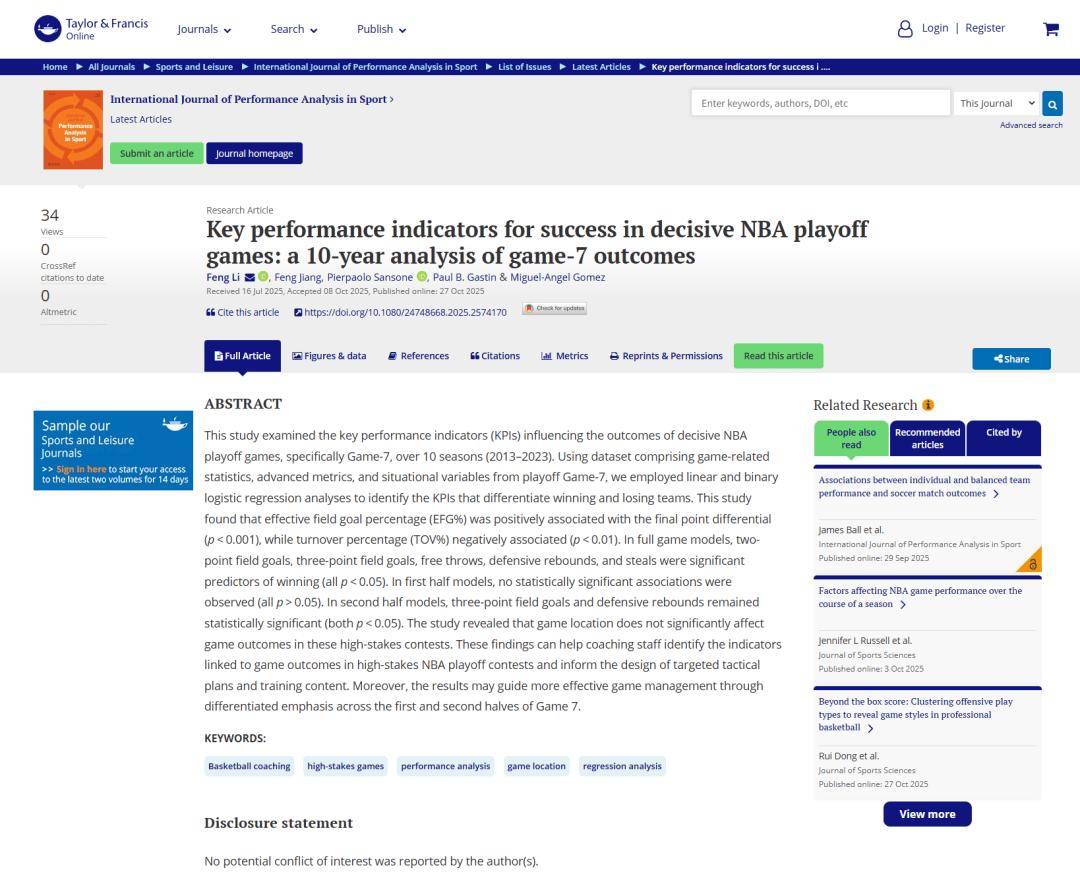Click the Taylor & Francis Online logo
This screenshot has height=876, width=1080.
(91, 29)
